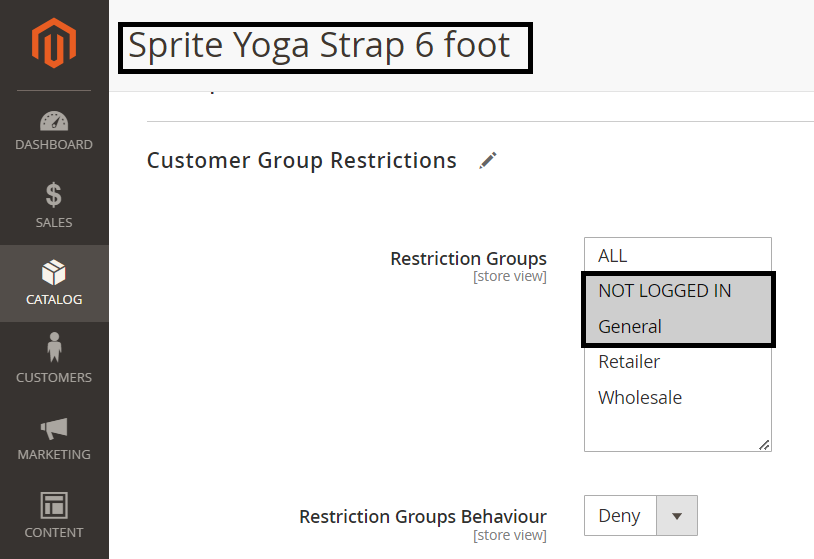Open the Content layout icon
Image resolution: width=814 pixels, height=559 pixels.
tap(54, 504)
